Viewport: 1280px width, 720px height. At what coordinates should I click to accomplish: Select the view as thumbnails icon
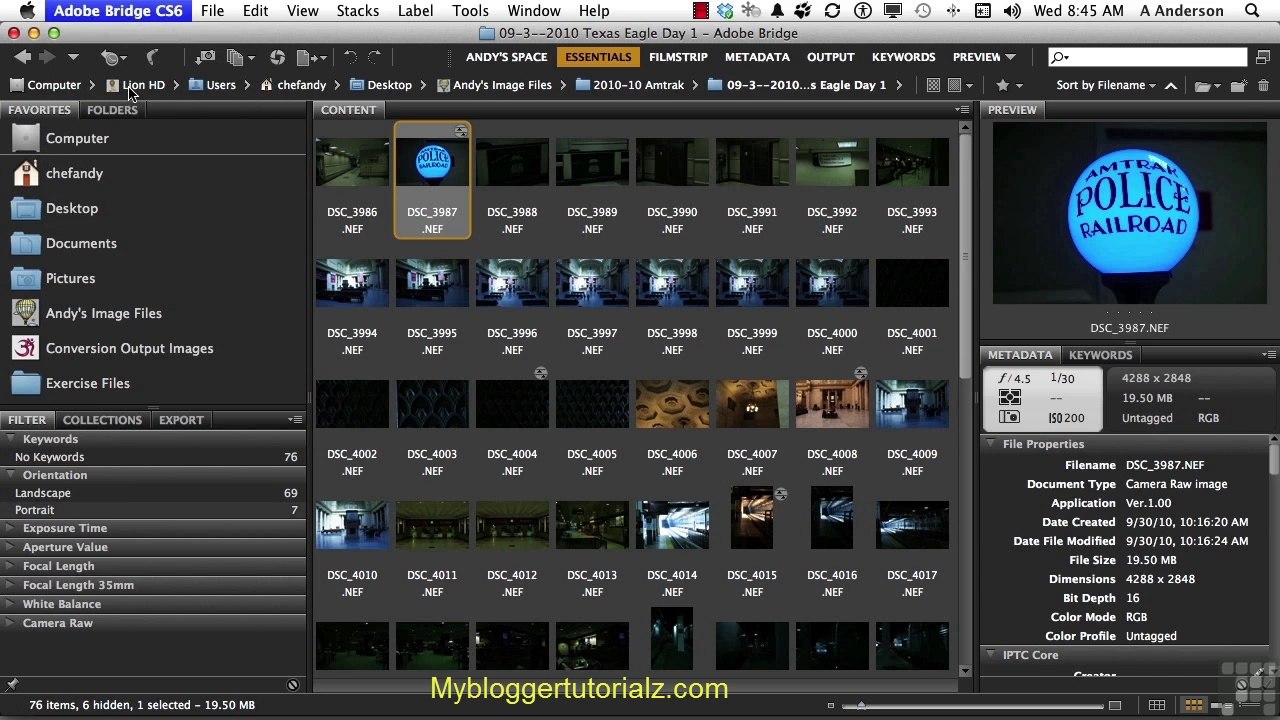click(x=1193, y=705)
